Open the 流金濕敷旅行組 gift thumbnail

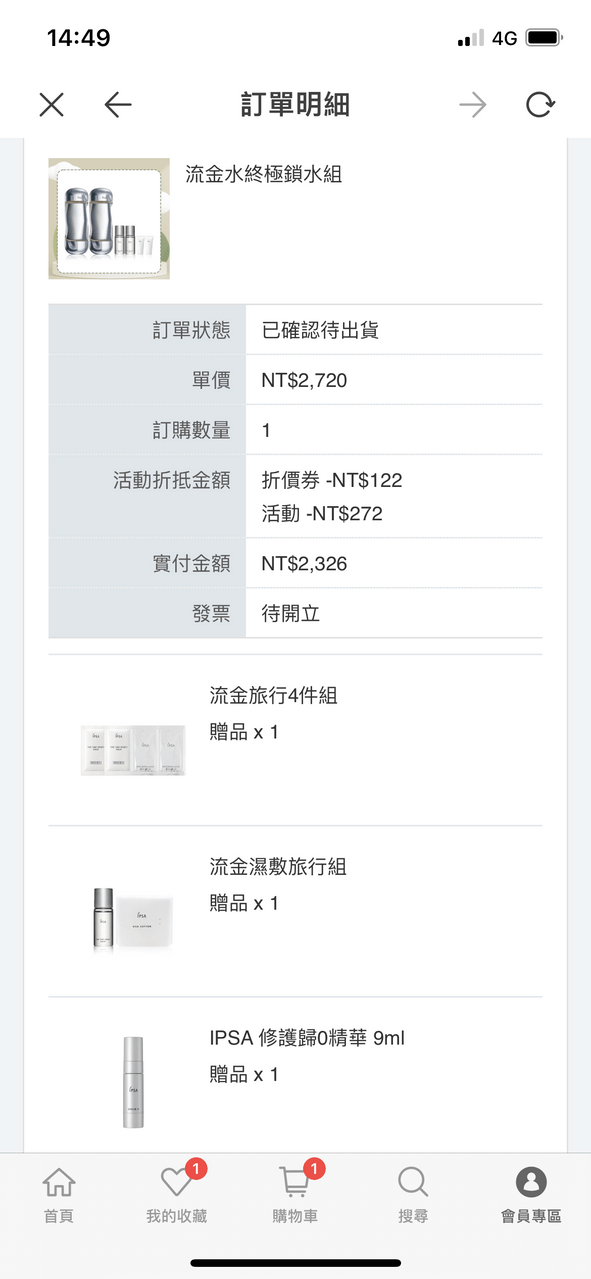pos(132,919)
